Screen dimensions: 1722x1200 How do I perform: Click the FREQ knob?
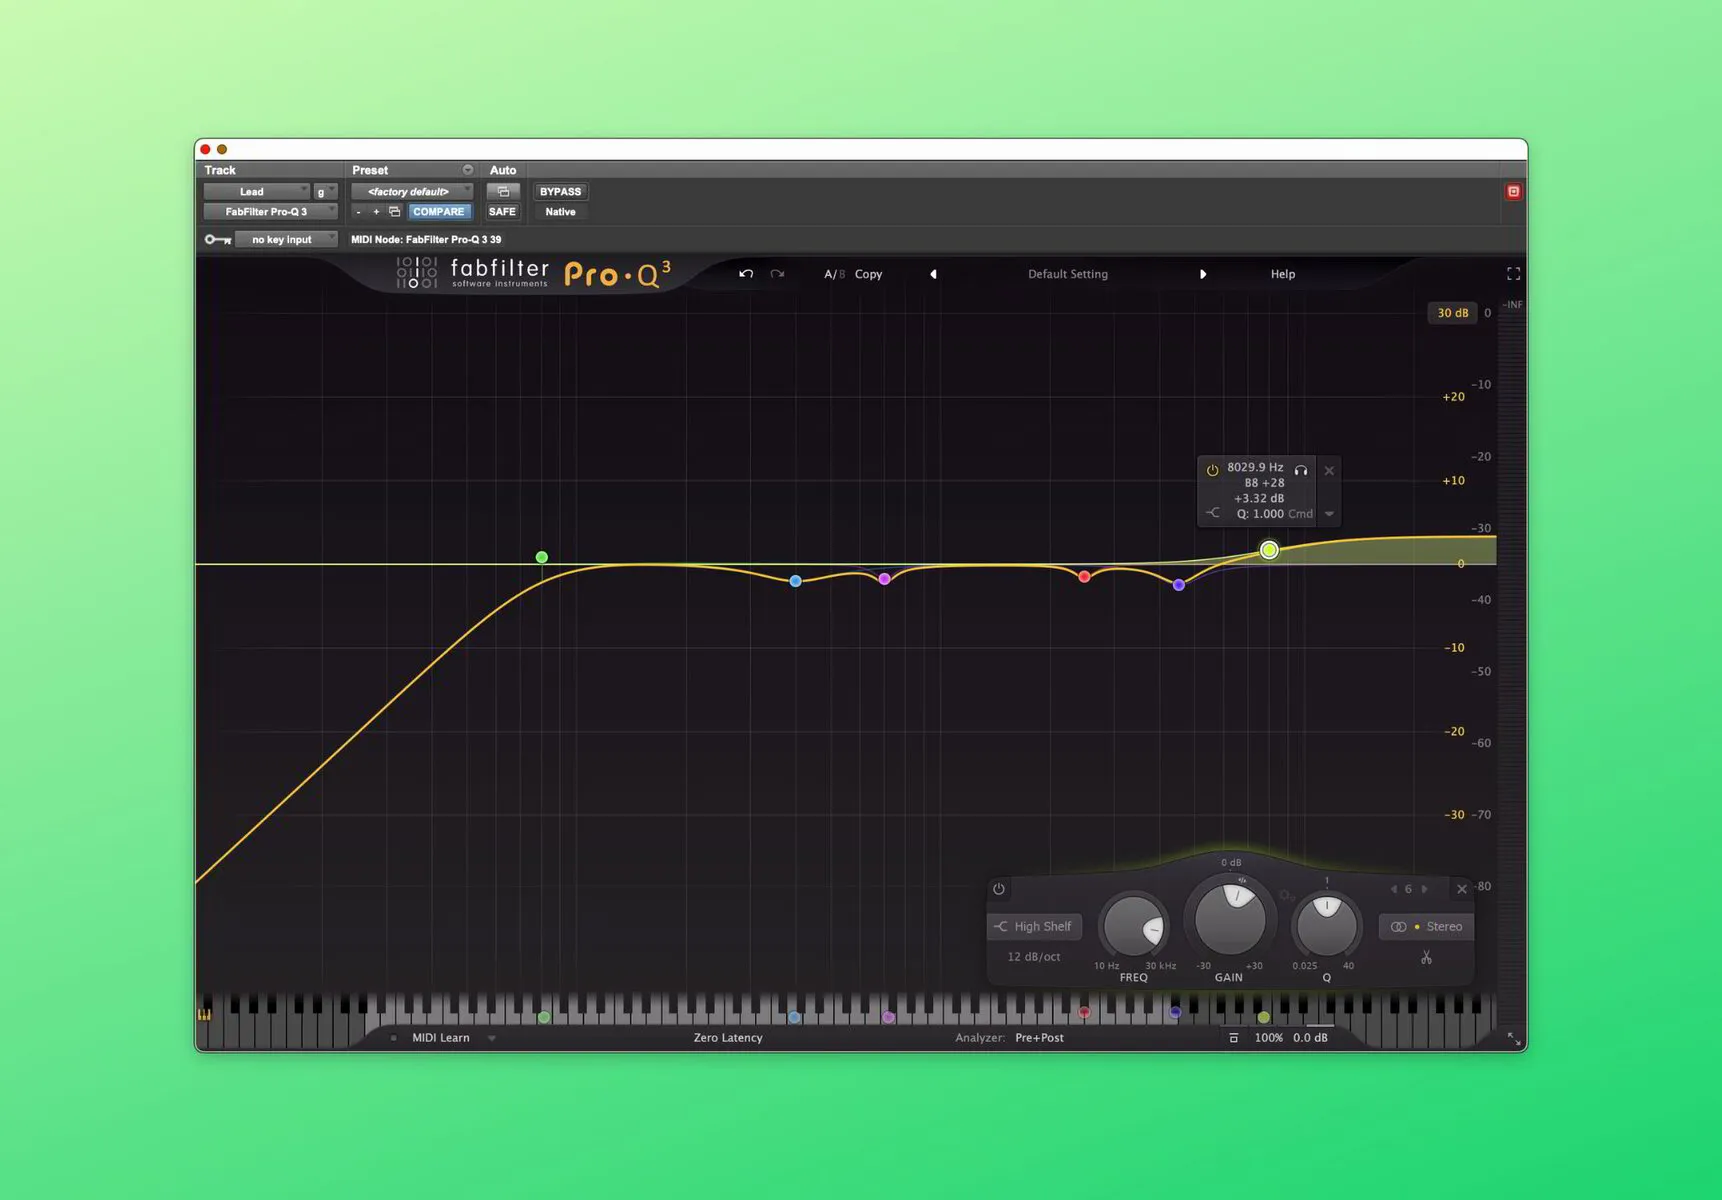click(x=1133, y=926)
